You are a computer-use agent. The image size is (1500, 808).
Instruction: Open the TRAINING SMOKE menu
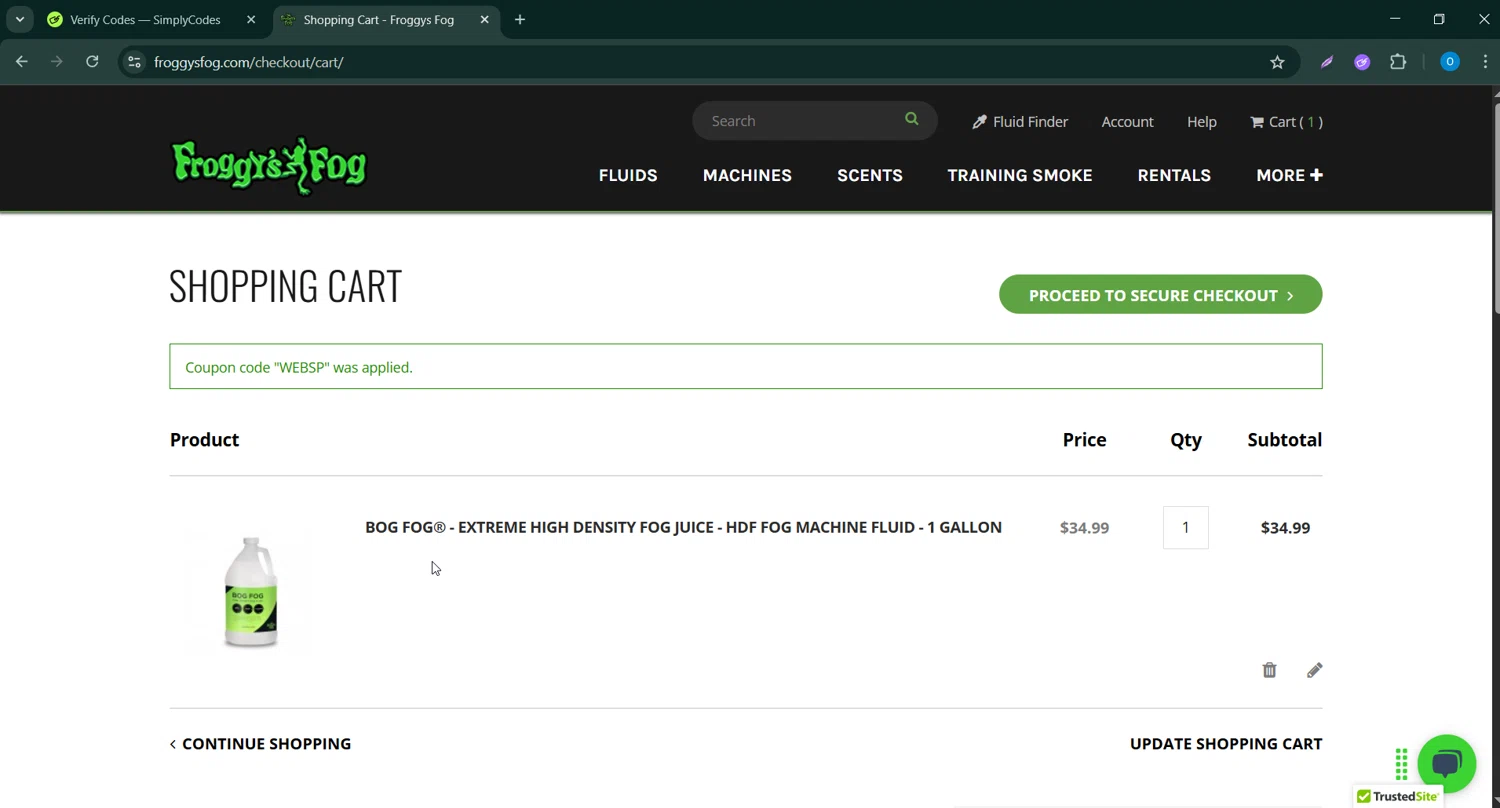[x=1020, y=175]
